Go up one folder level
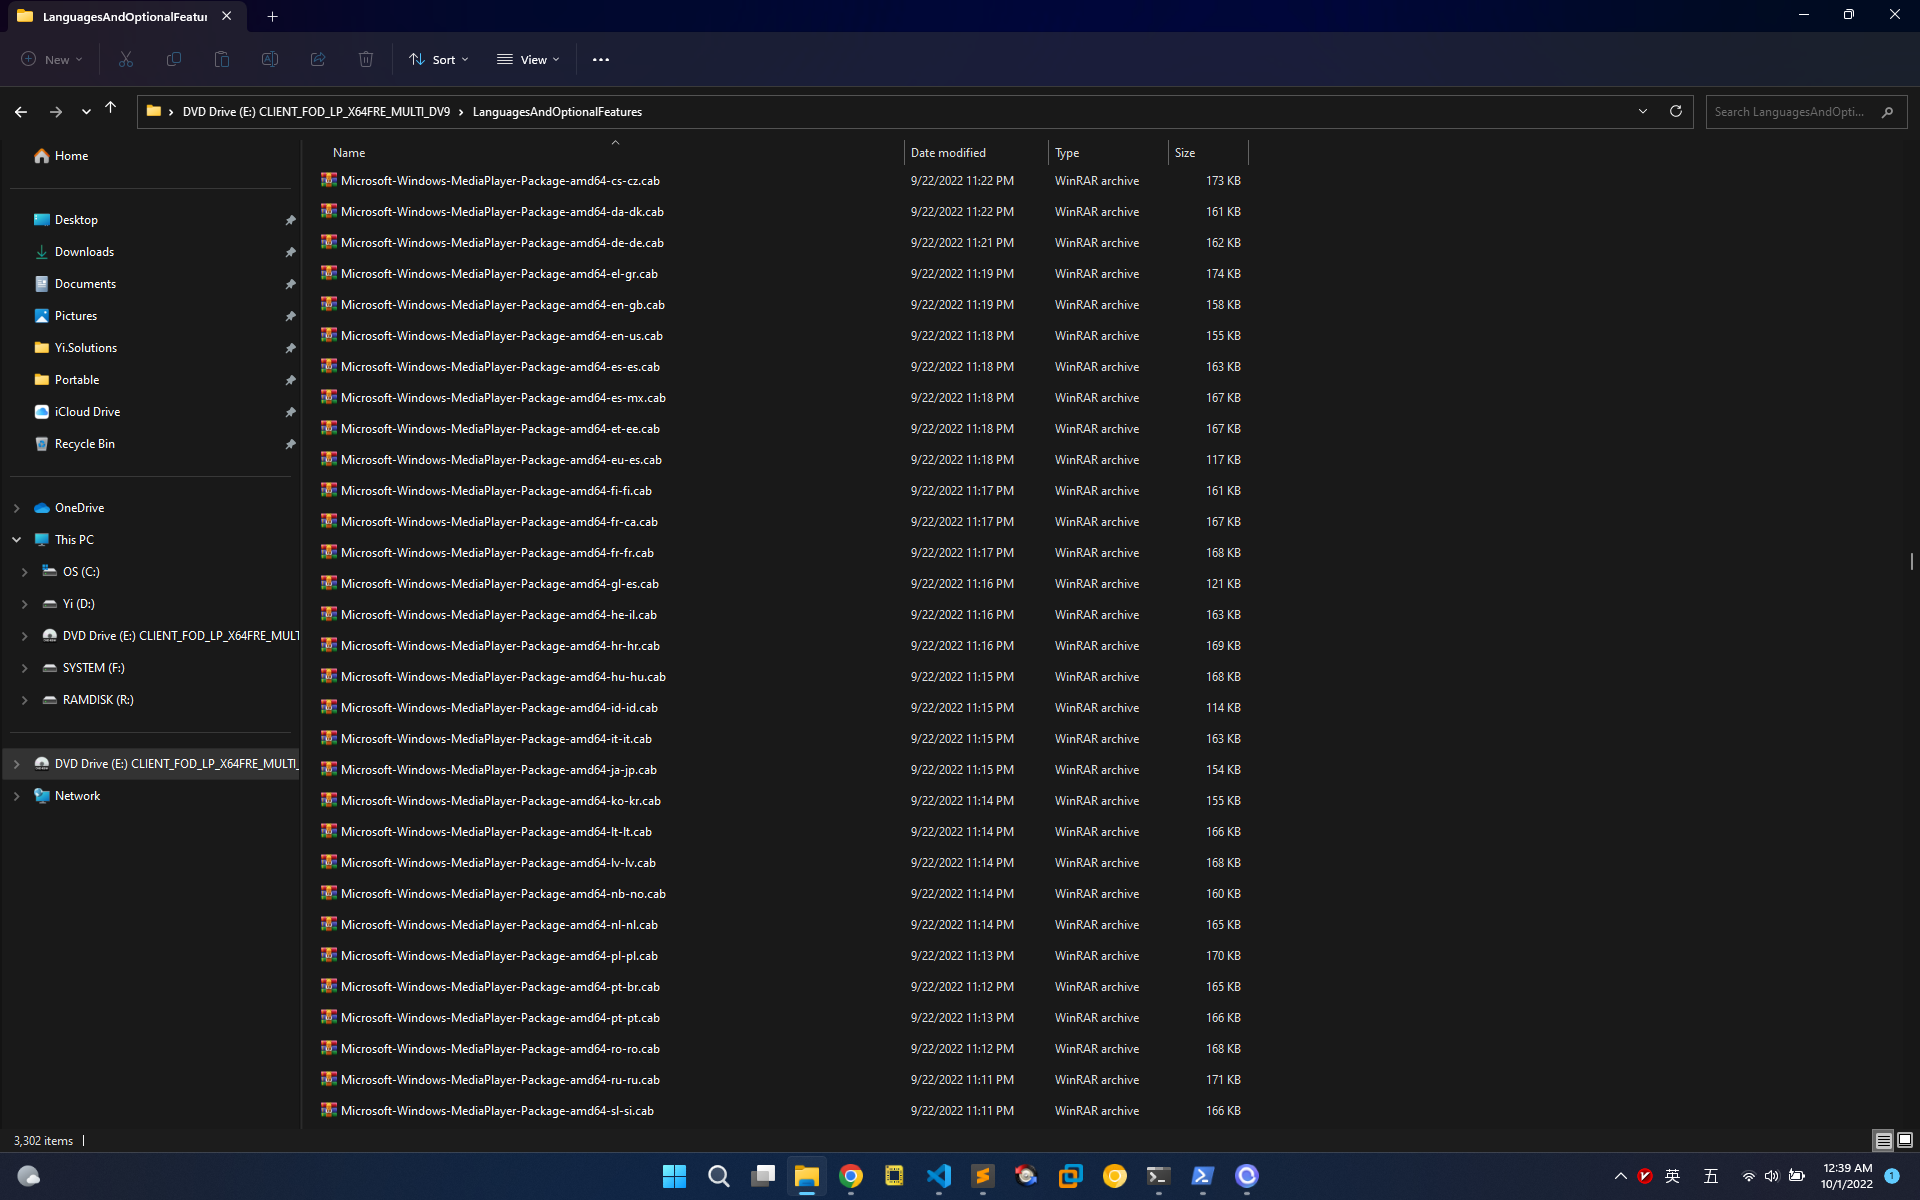 (x=111, y=109)
